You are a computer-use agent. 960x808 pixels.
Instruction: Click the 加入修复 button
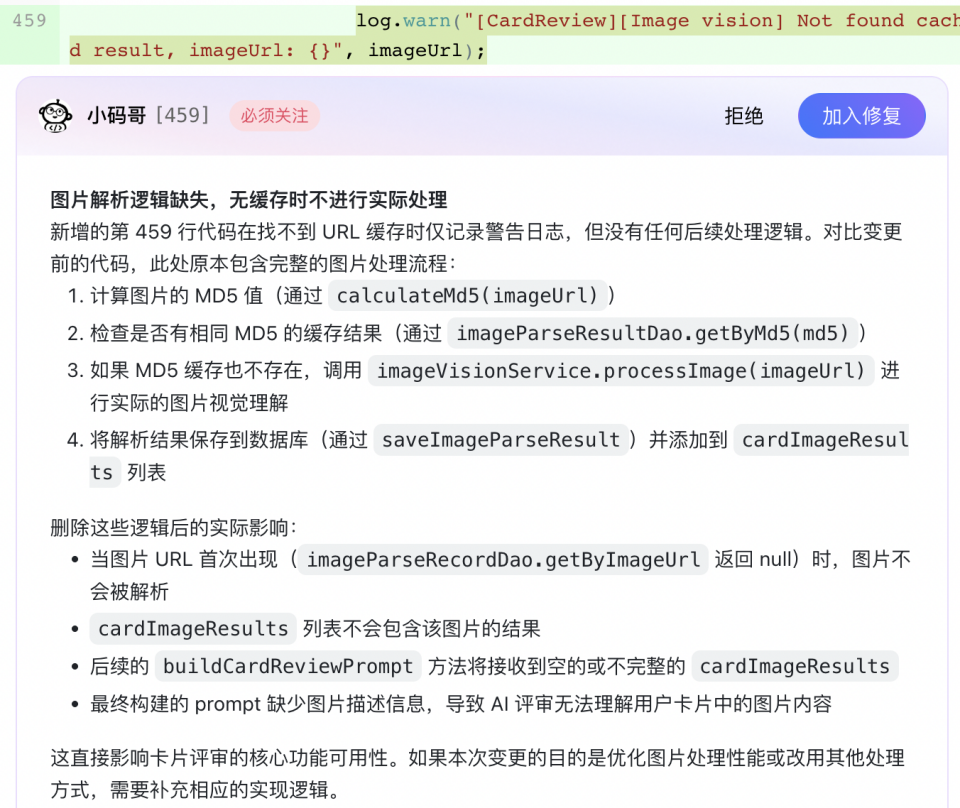(x=861, y=116)
